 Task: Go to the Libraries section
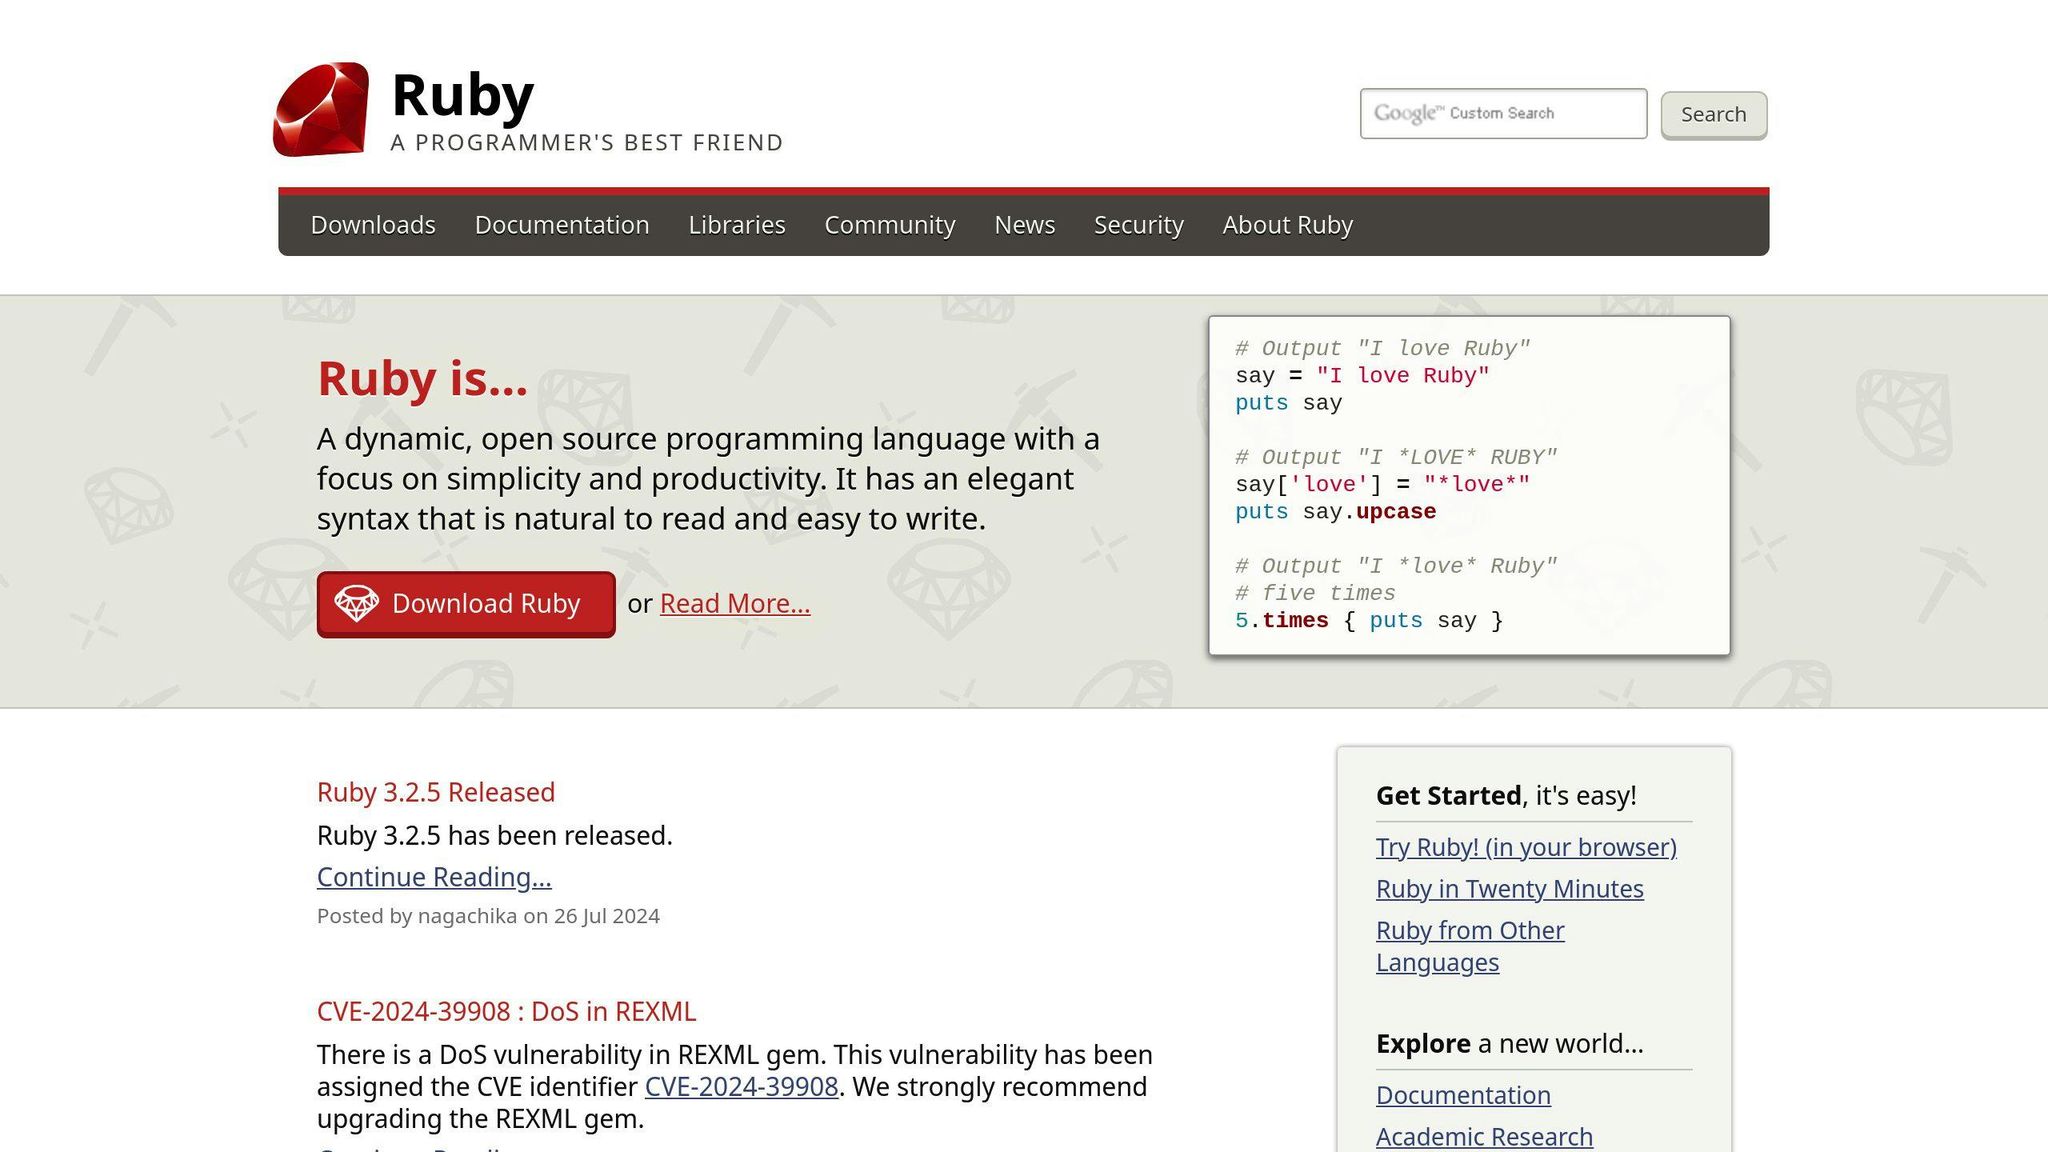737,225
